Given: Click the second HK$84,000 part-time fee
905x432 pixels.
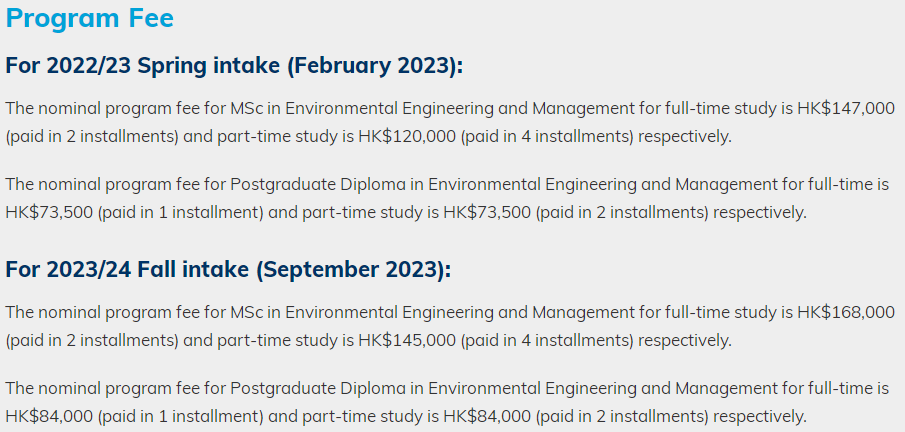Looking at the screenshot, I should coord(487,416).
